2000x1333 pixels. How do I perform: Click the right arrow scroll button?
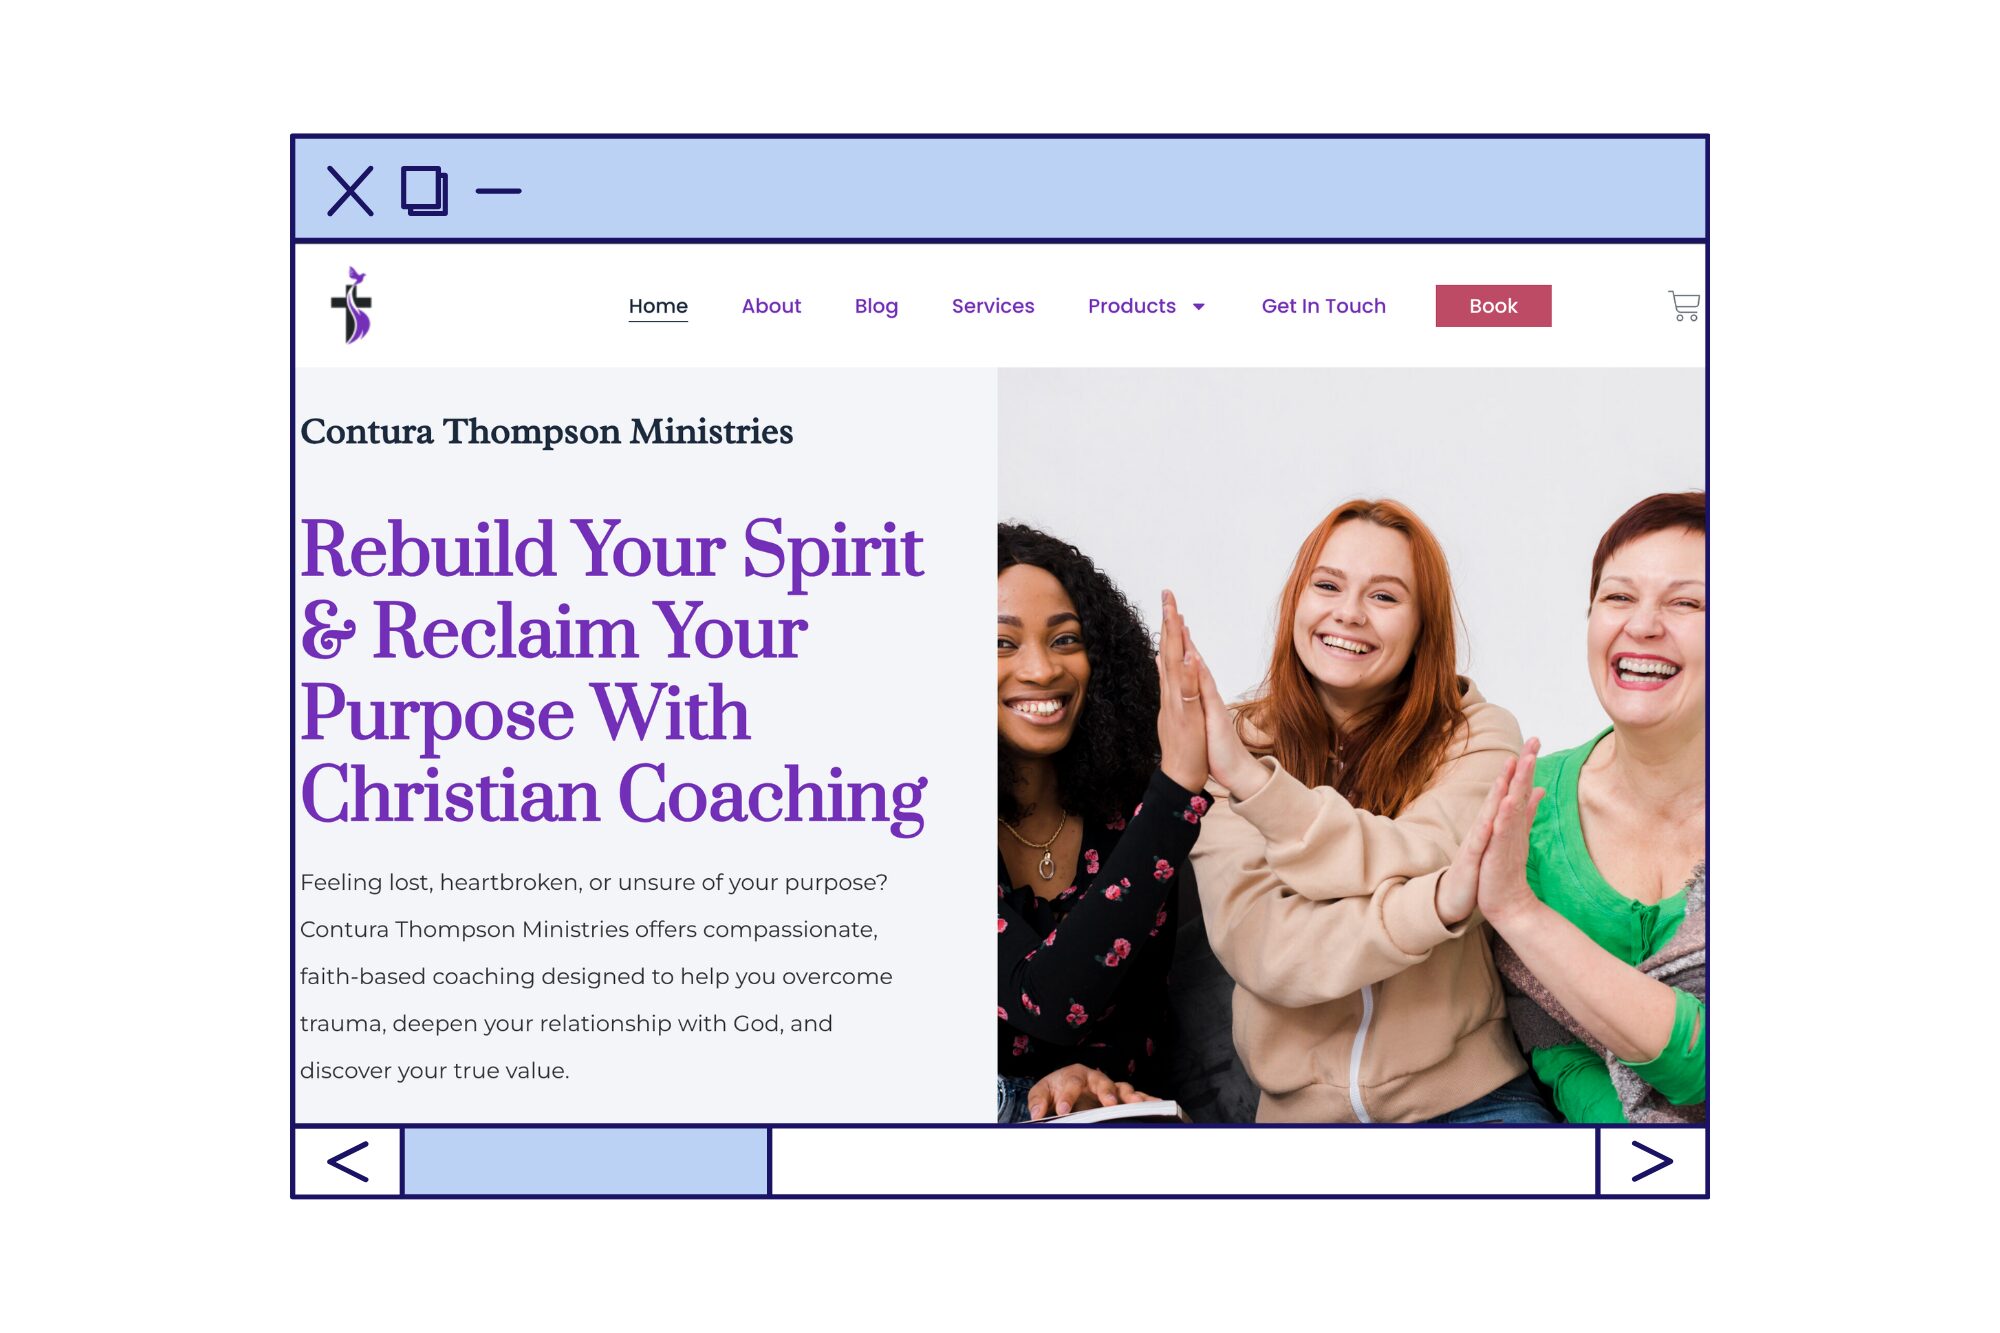coord(1652,1161)
